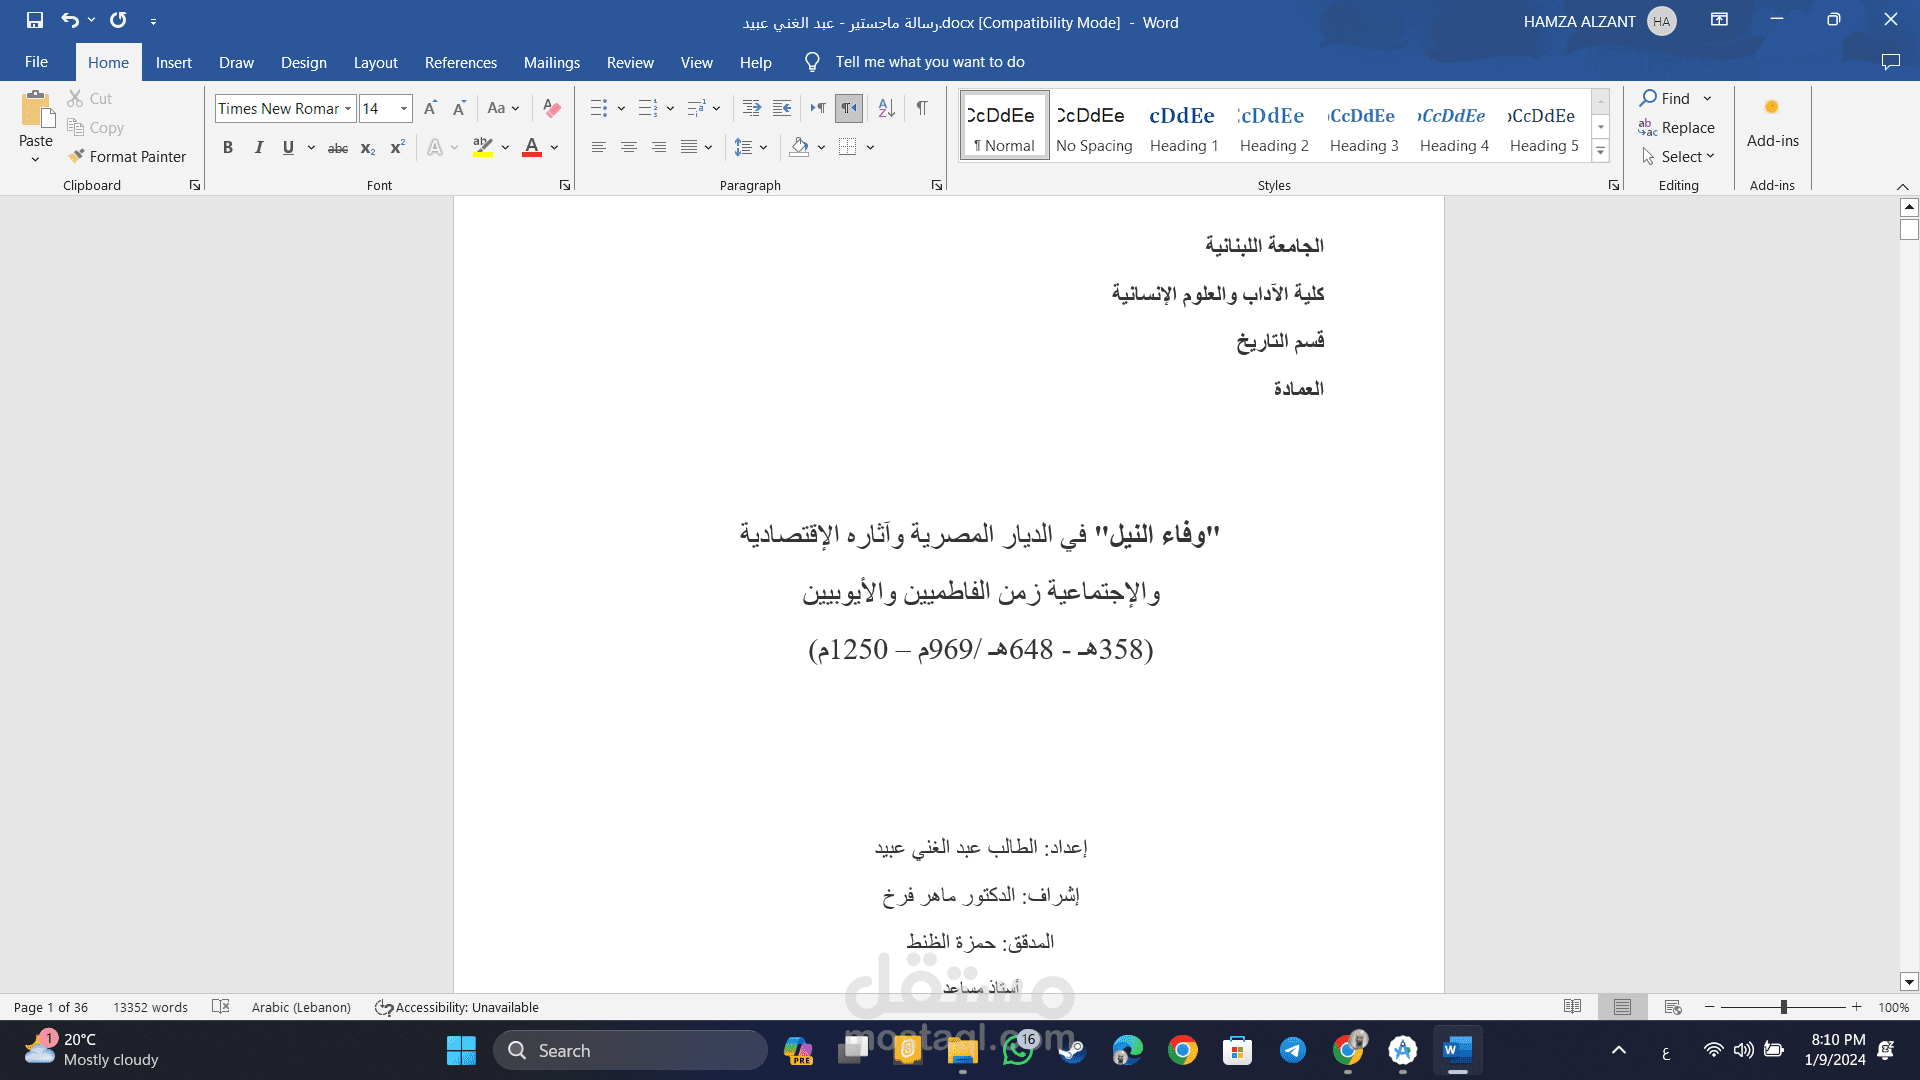Apply the red font color

pos(532,148)
